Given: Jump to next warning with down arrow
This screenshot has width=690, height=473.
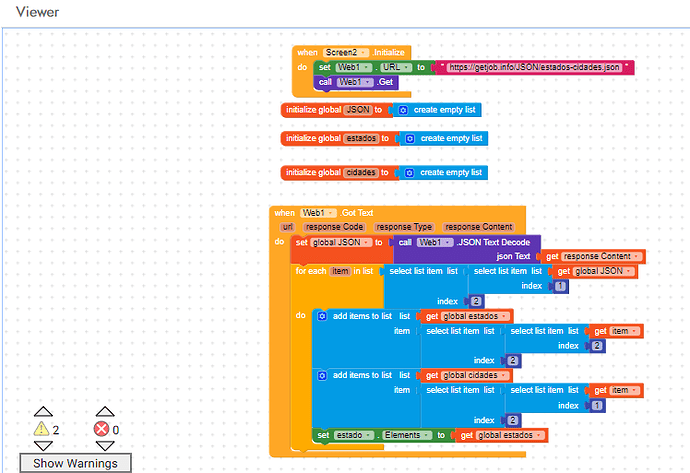Looking at the screenshot, I should tap(43, 446).
